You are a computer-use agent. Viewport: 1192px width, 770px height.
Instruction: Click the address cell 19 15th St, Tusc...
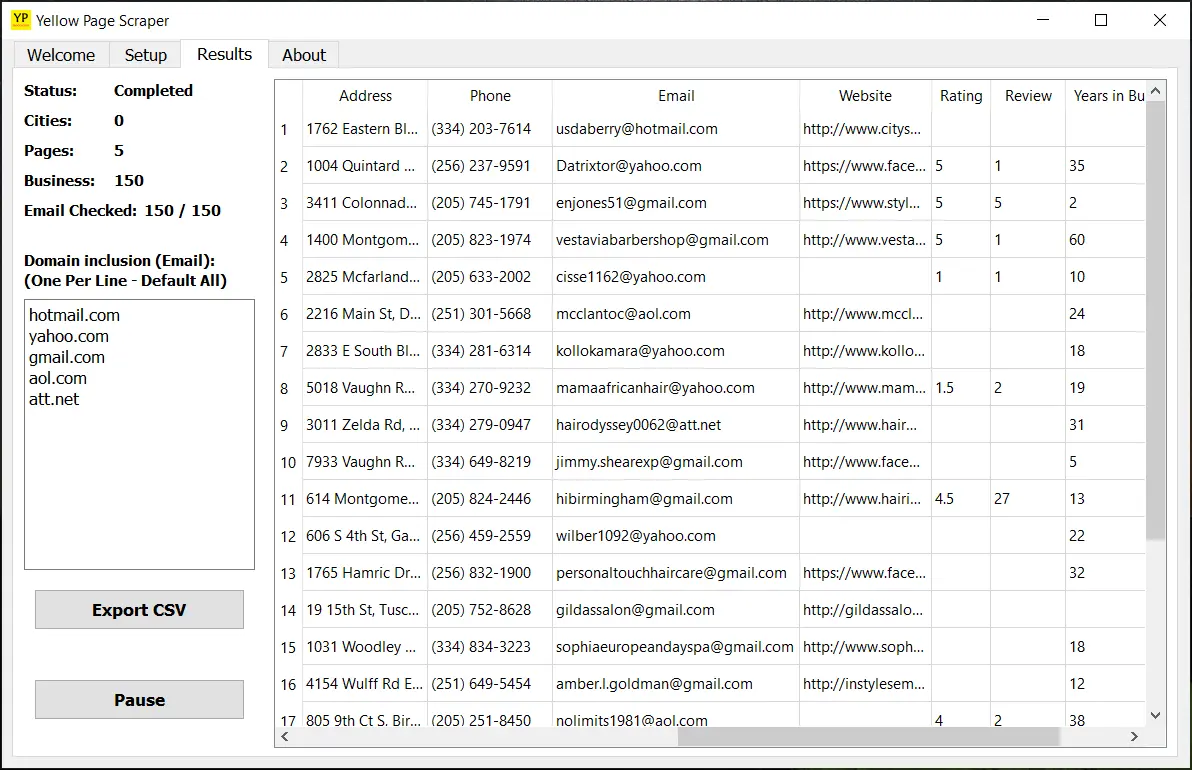point(365,610)
